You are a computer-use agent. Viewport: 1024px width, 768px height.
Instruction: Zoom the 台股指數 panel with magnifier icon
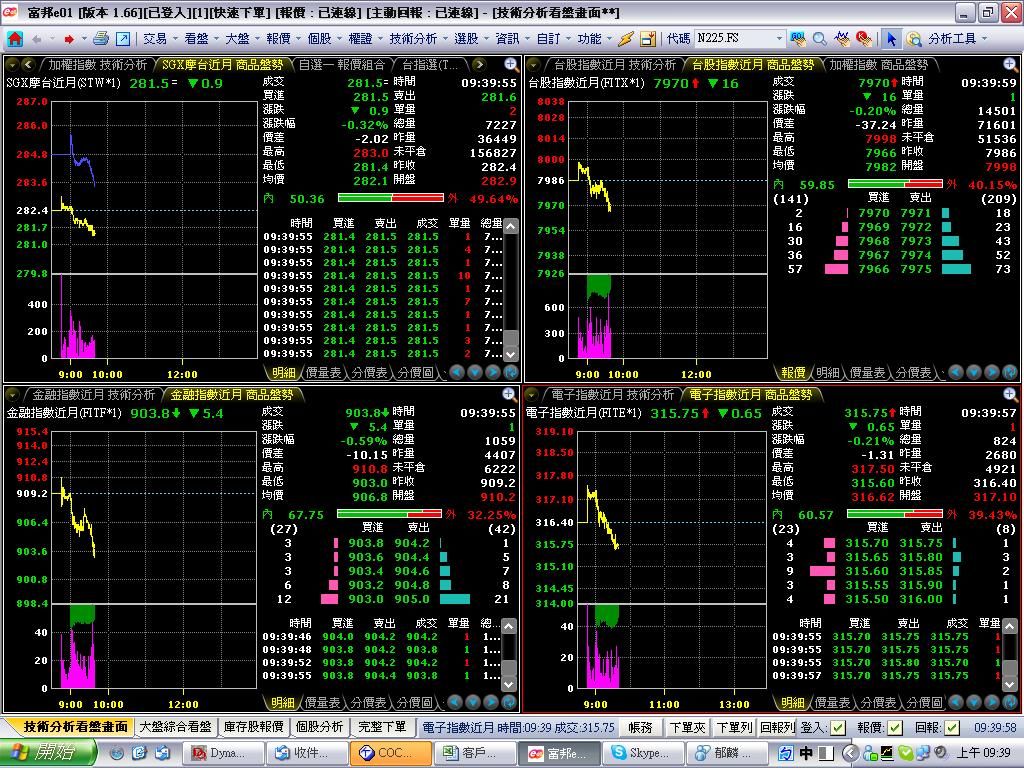tap(1010, 65)
